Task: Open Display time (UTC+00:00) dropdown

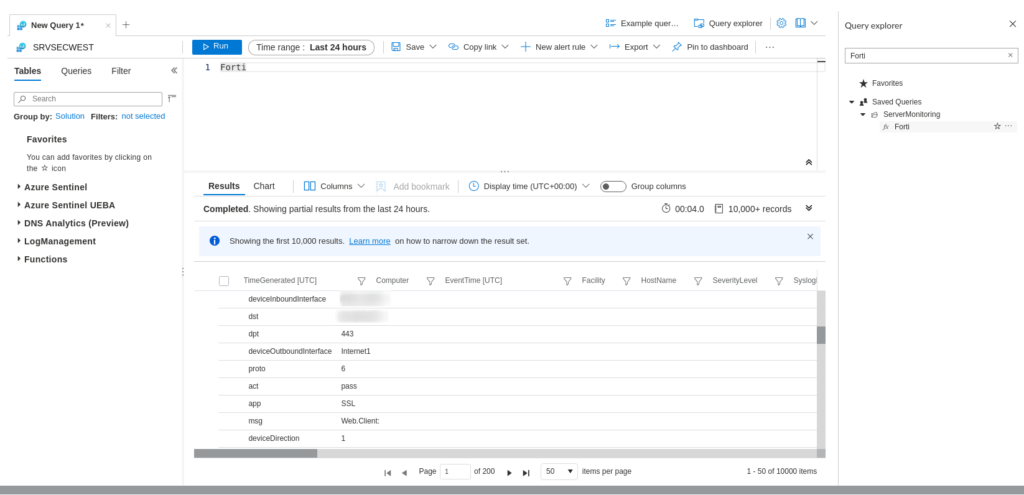Action: (529, 186)
